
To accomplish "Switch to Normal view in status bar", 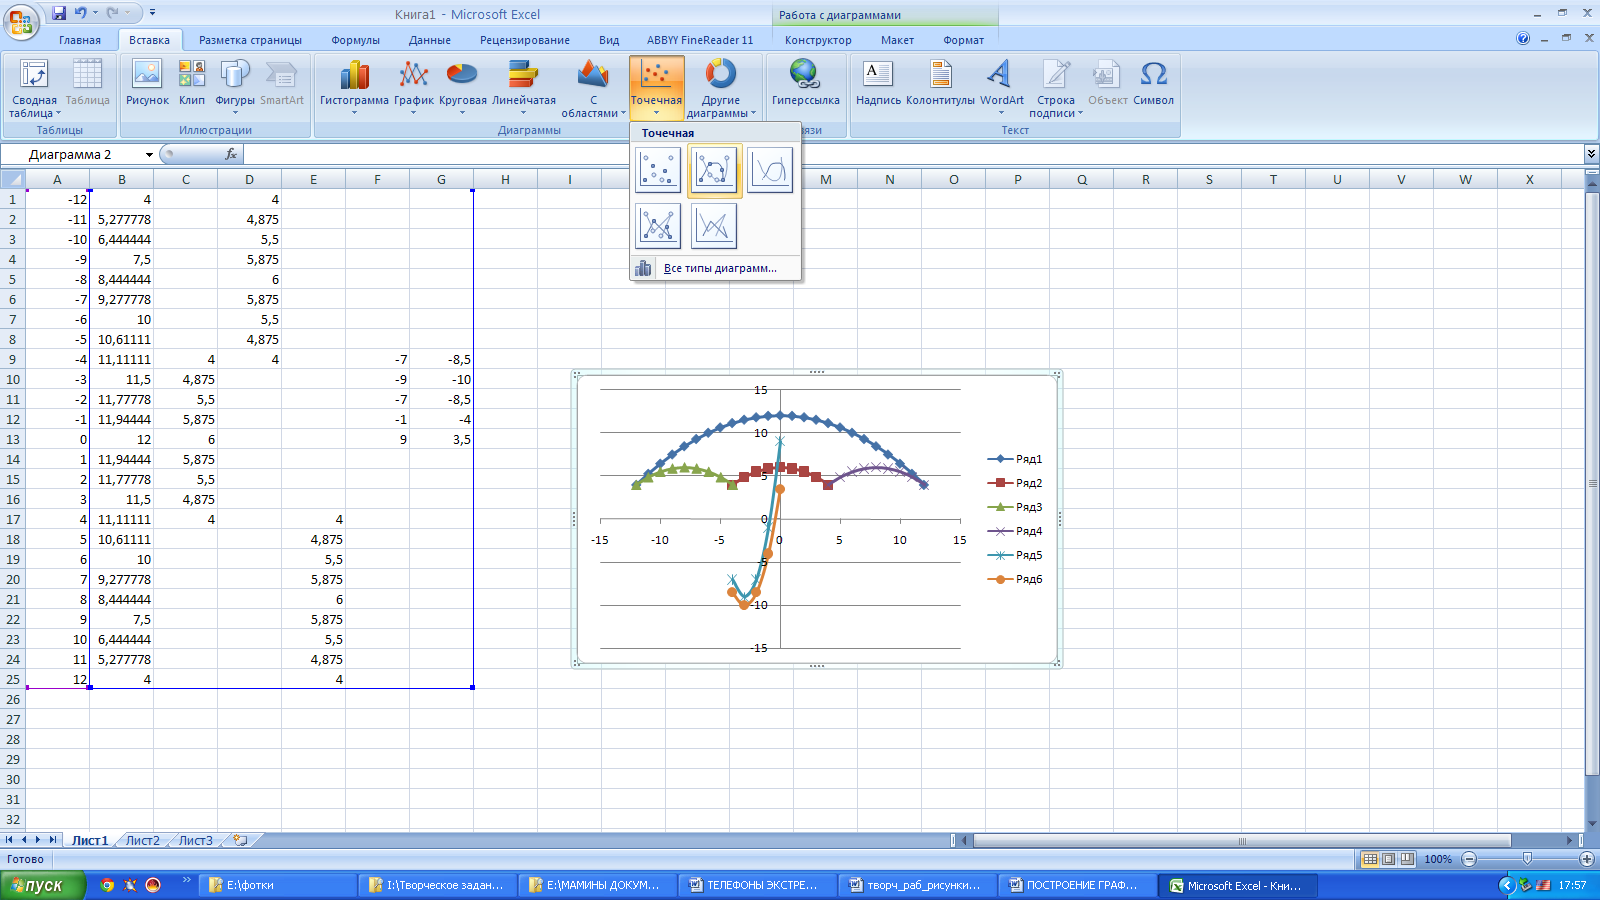I will (x=1370, y=859).
